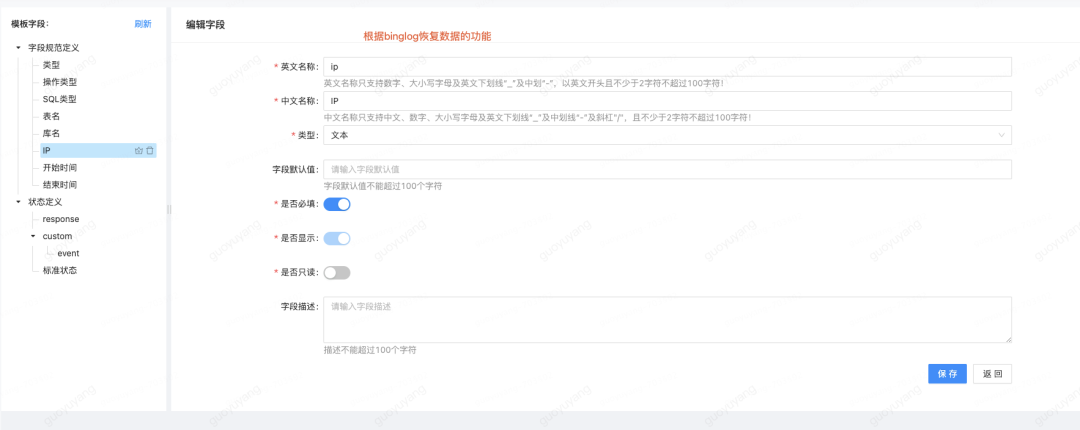Select the response tree item
This screenshot has height=430, width=1080.
pyautogui.click(x=61, y=219)
